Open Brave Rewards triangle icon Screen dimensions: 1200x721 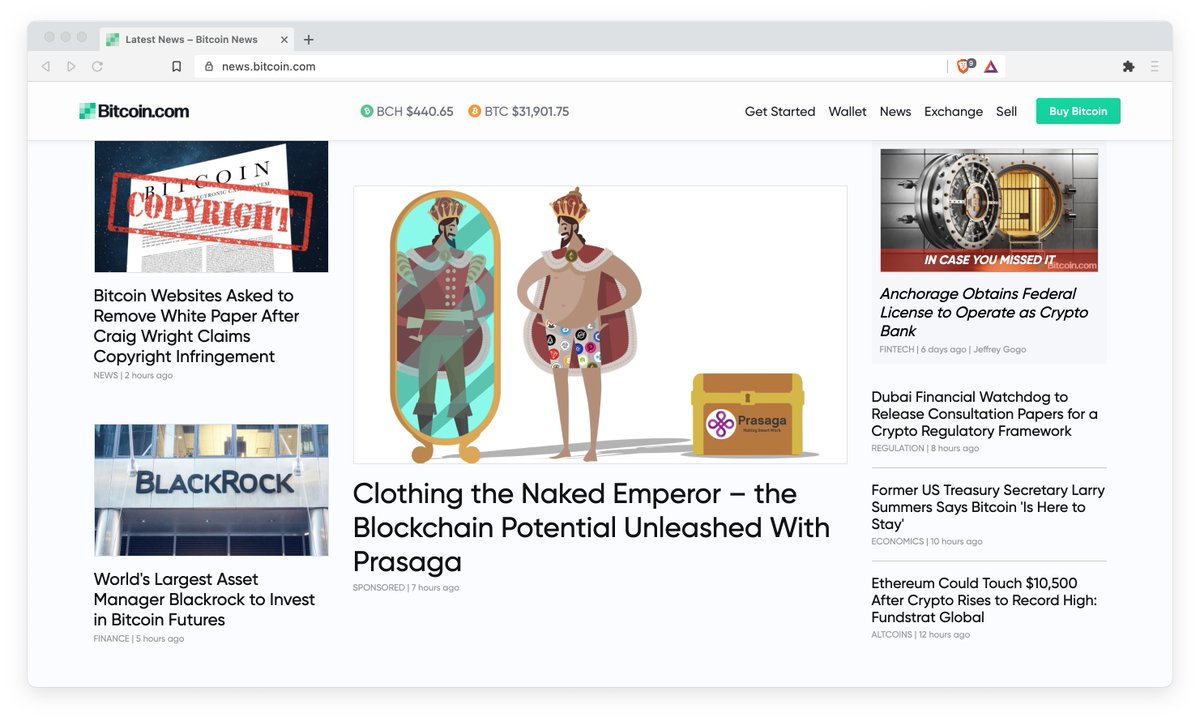[x=991, y=66]
